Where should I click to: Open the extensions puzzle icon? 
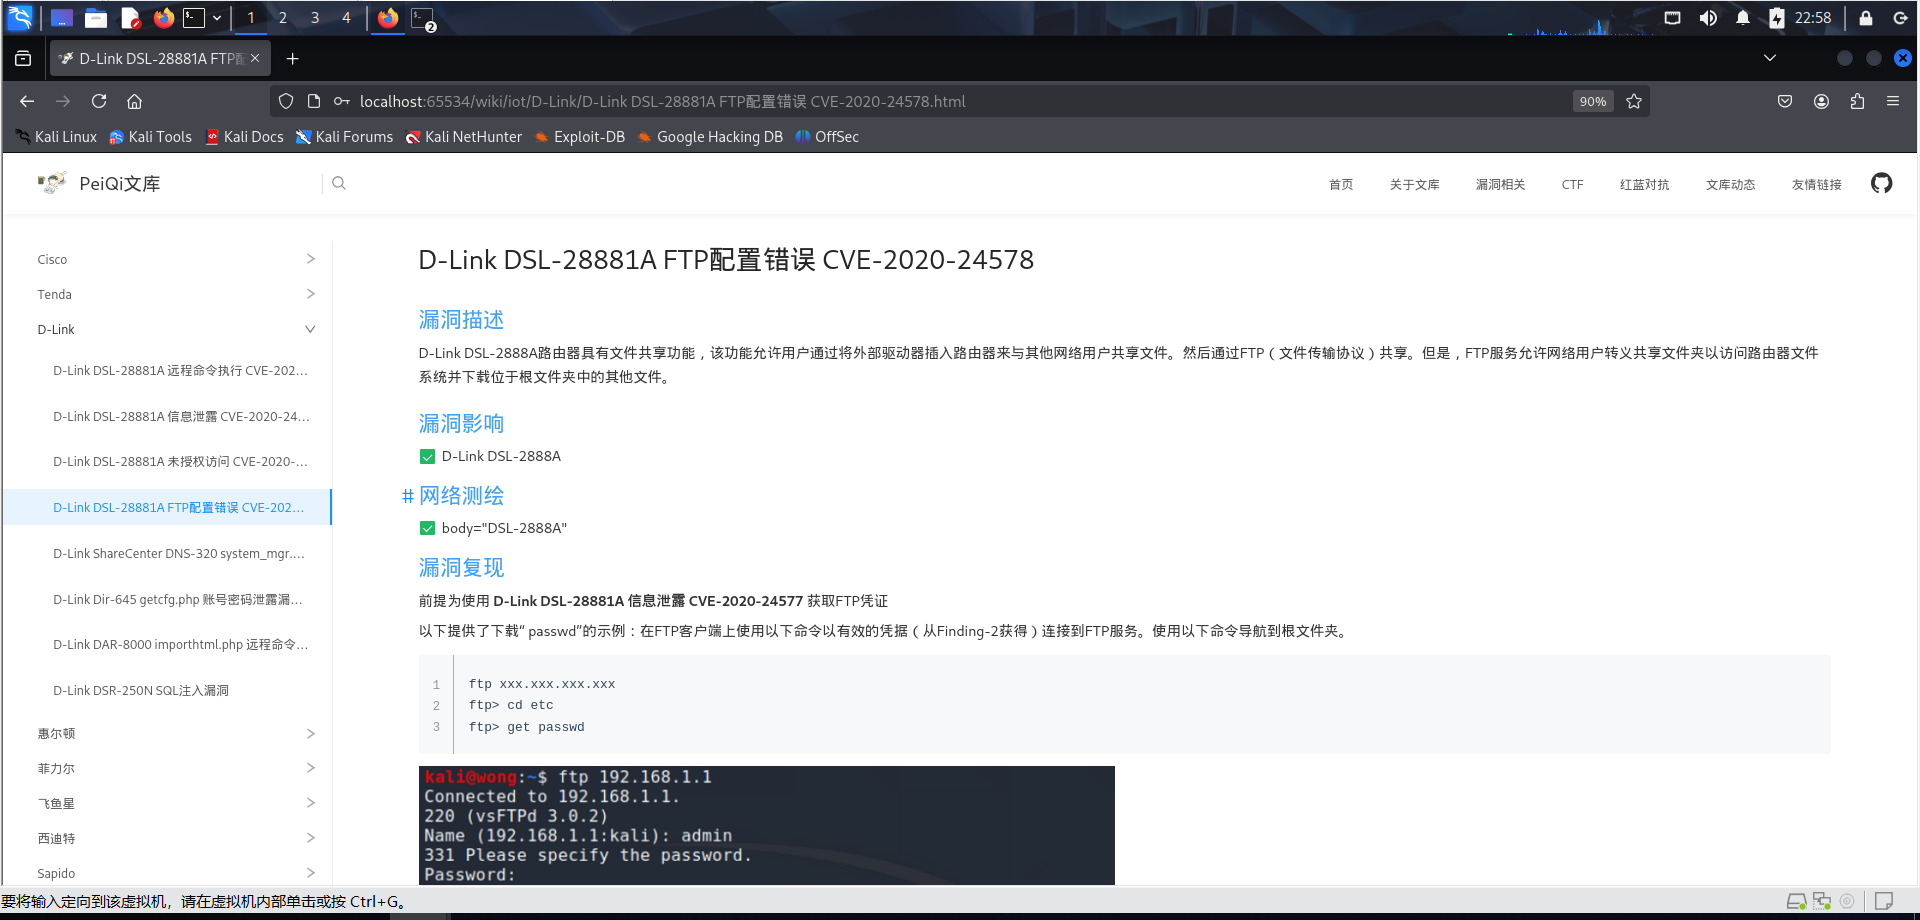click(x=1857, y=101)
